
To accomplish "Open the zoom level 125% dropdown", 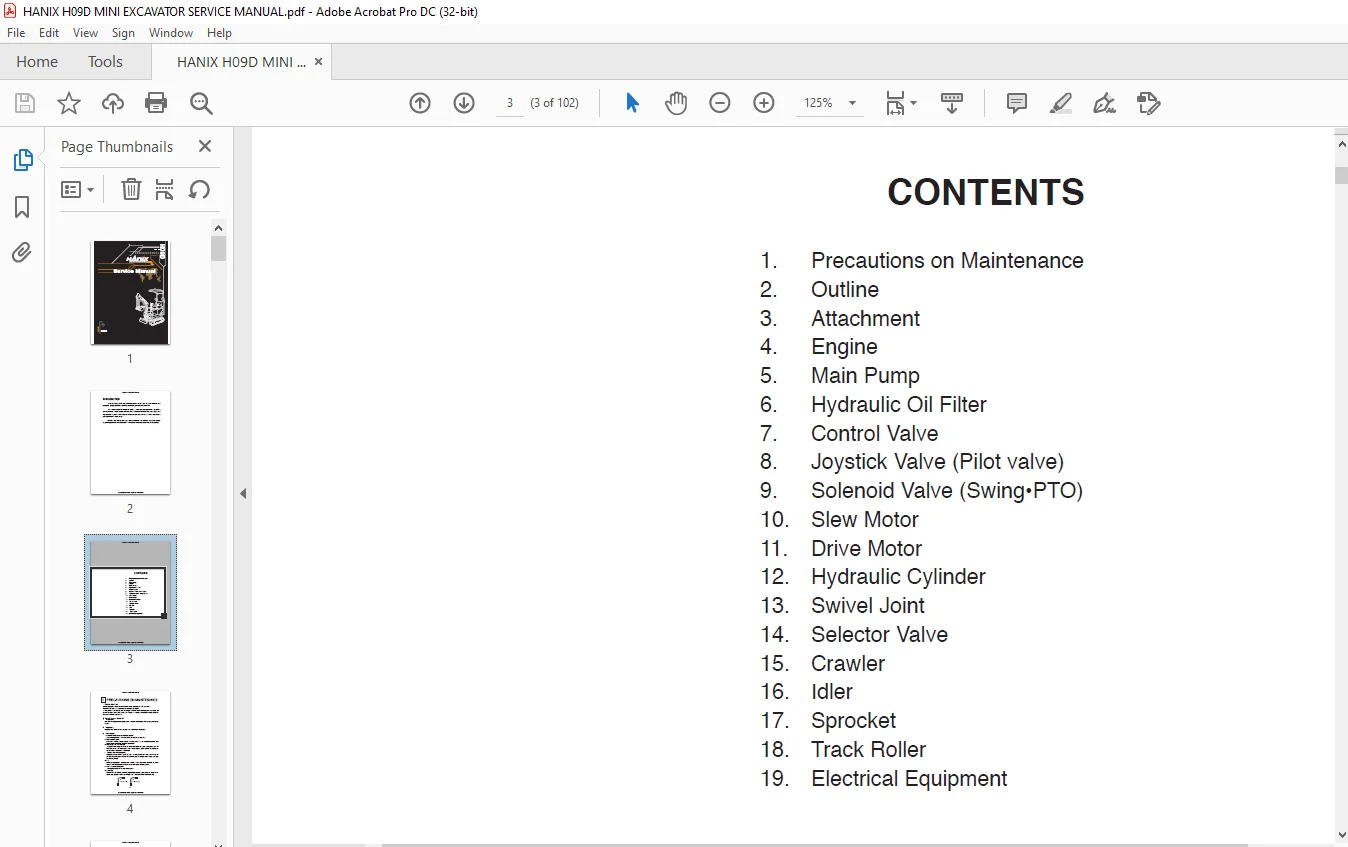I will [x=852, y=103].
